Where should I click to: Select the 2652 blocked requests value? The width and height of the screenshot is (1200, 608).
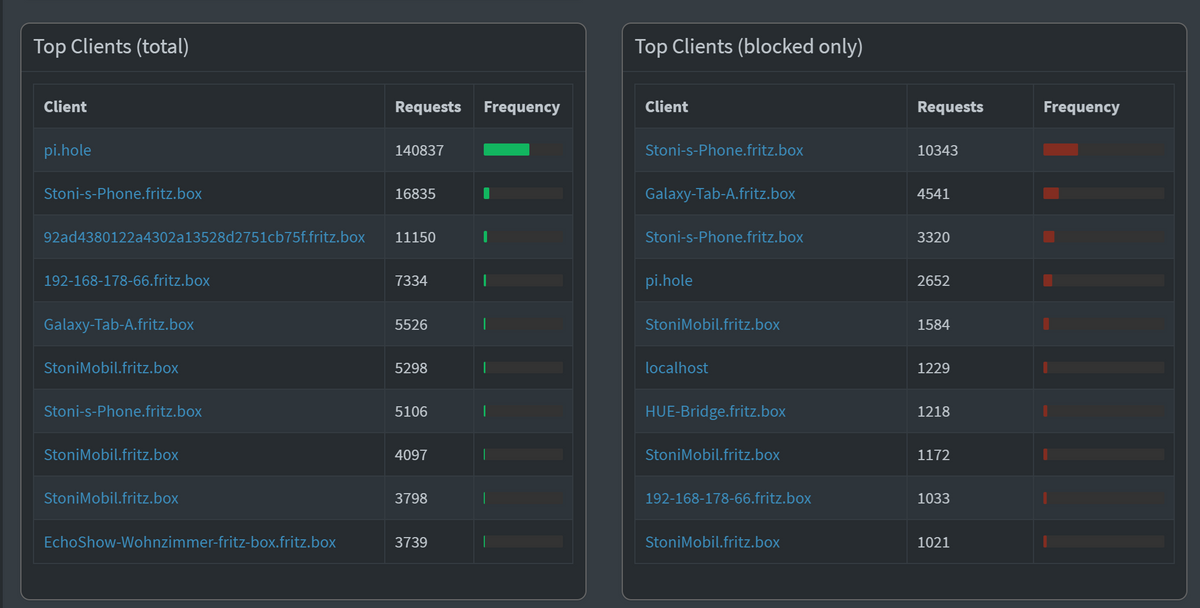click(x=933, y=281)
